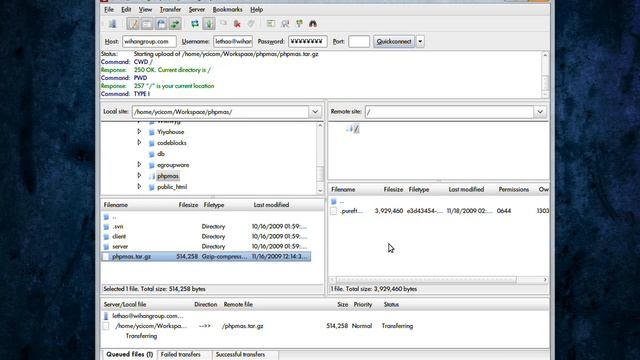Viewport: 640px width, 360px height.
Task: Cancel the current operation
Action: (223, 24)
